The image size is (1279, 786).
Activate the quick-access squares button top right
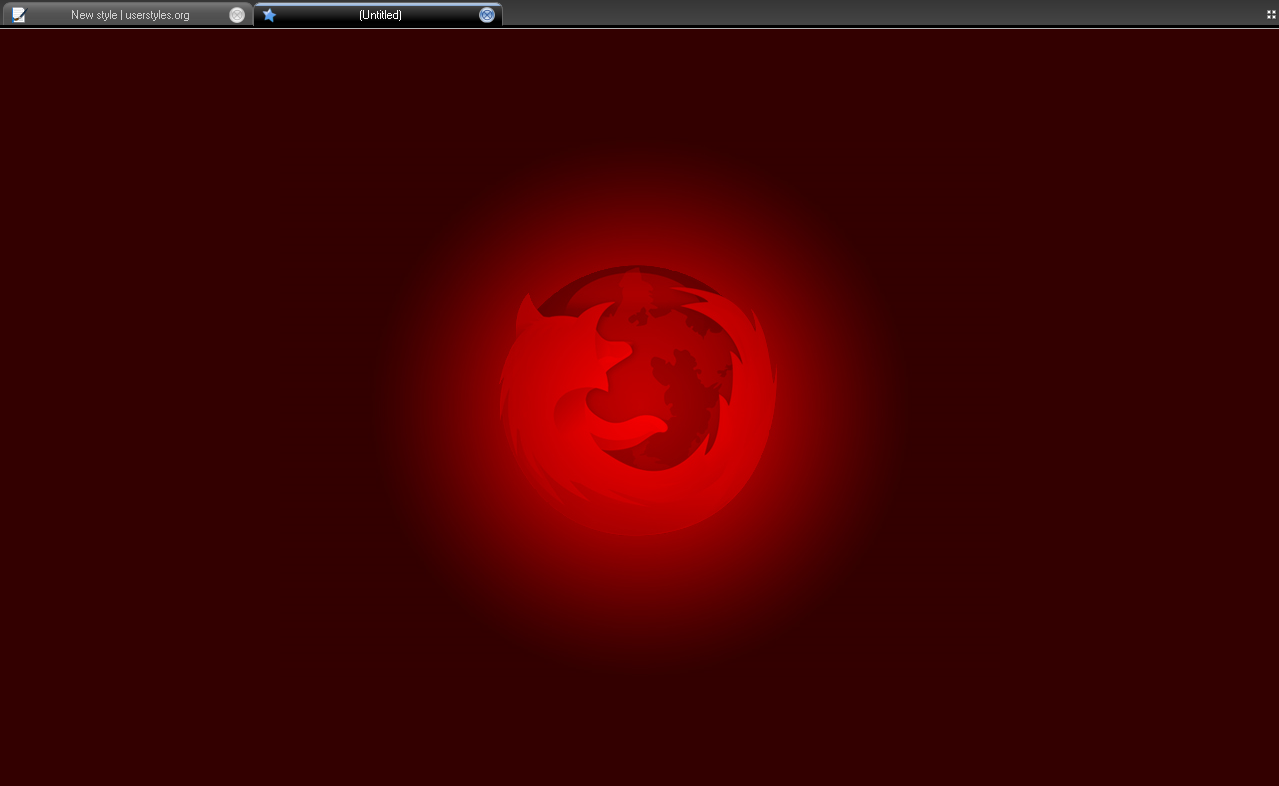point(1270,14)
